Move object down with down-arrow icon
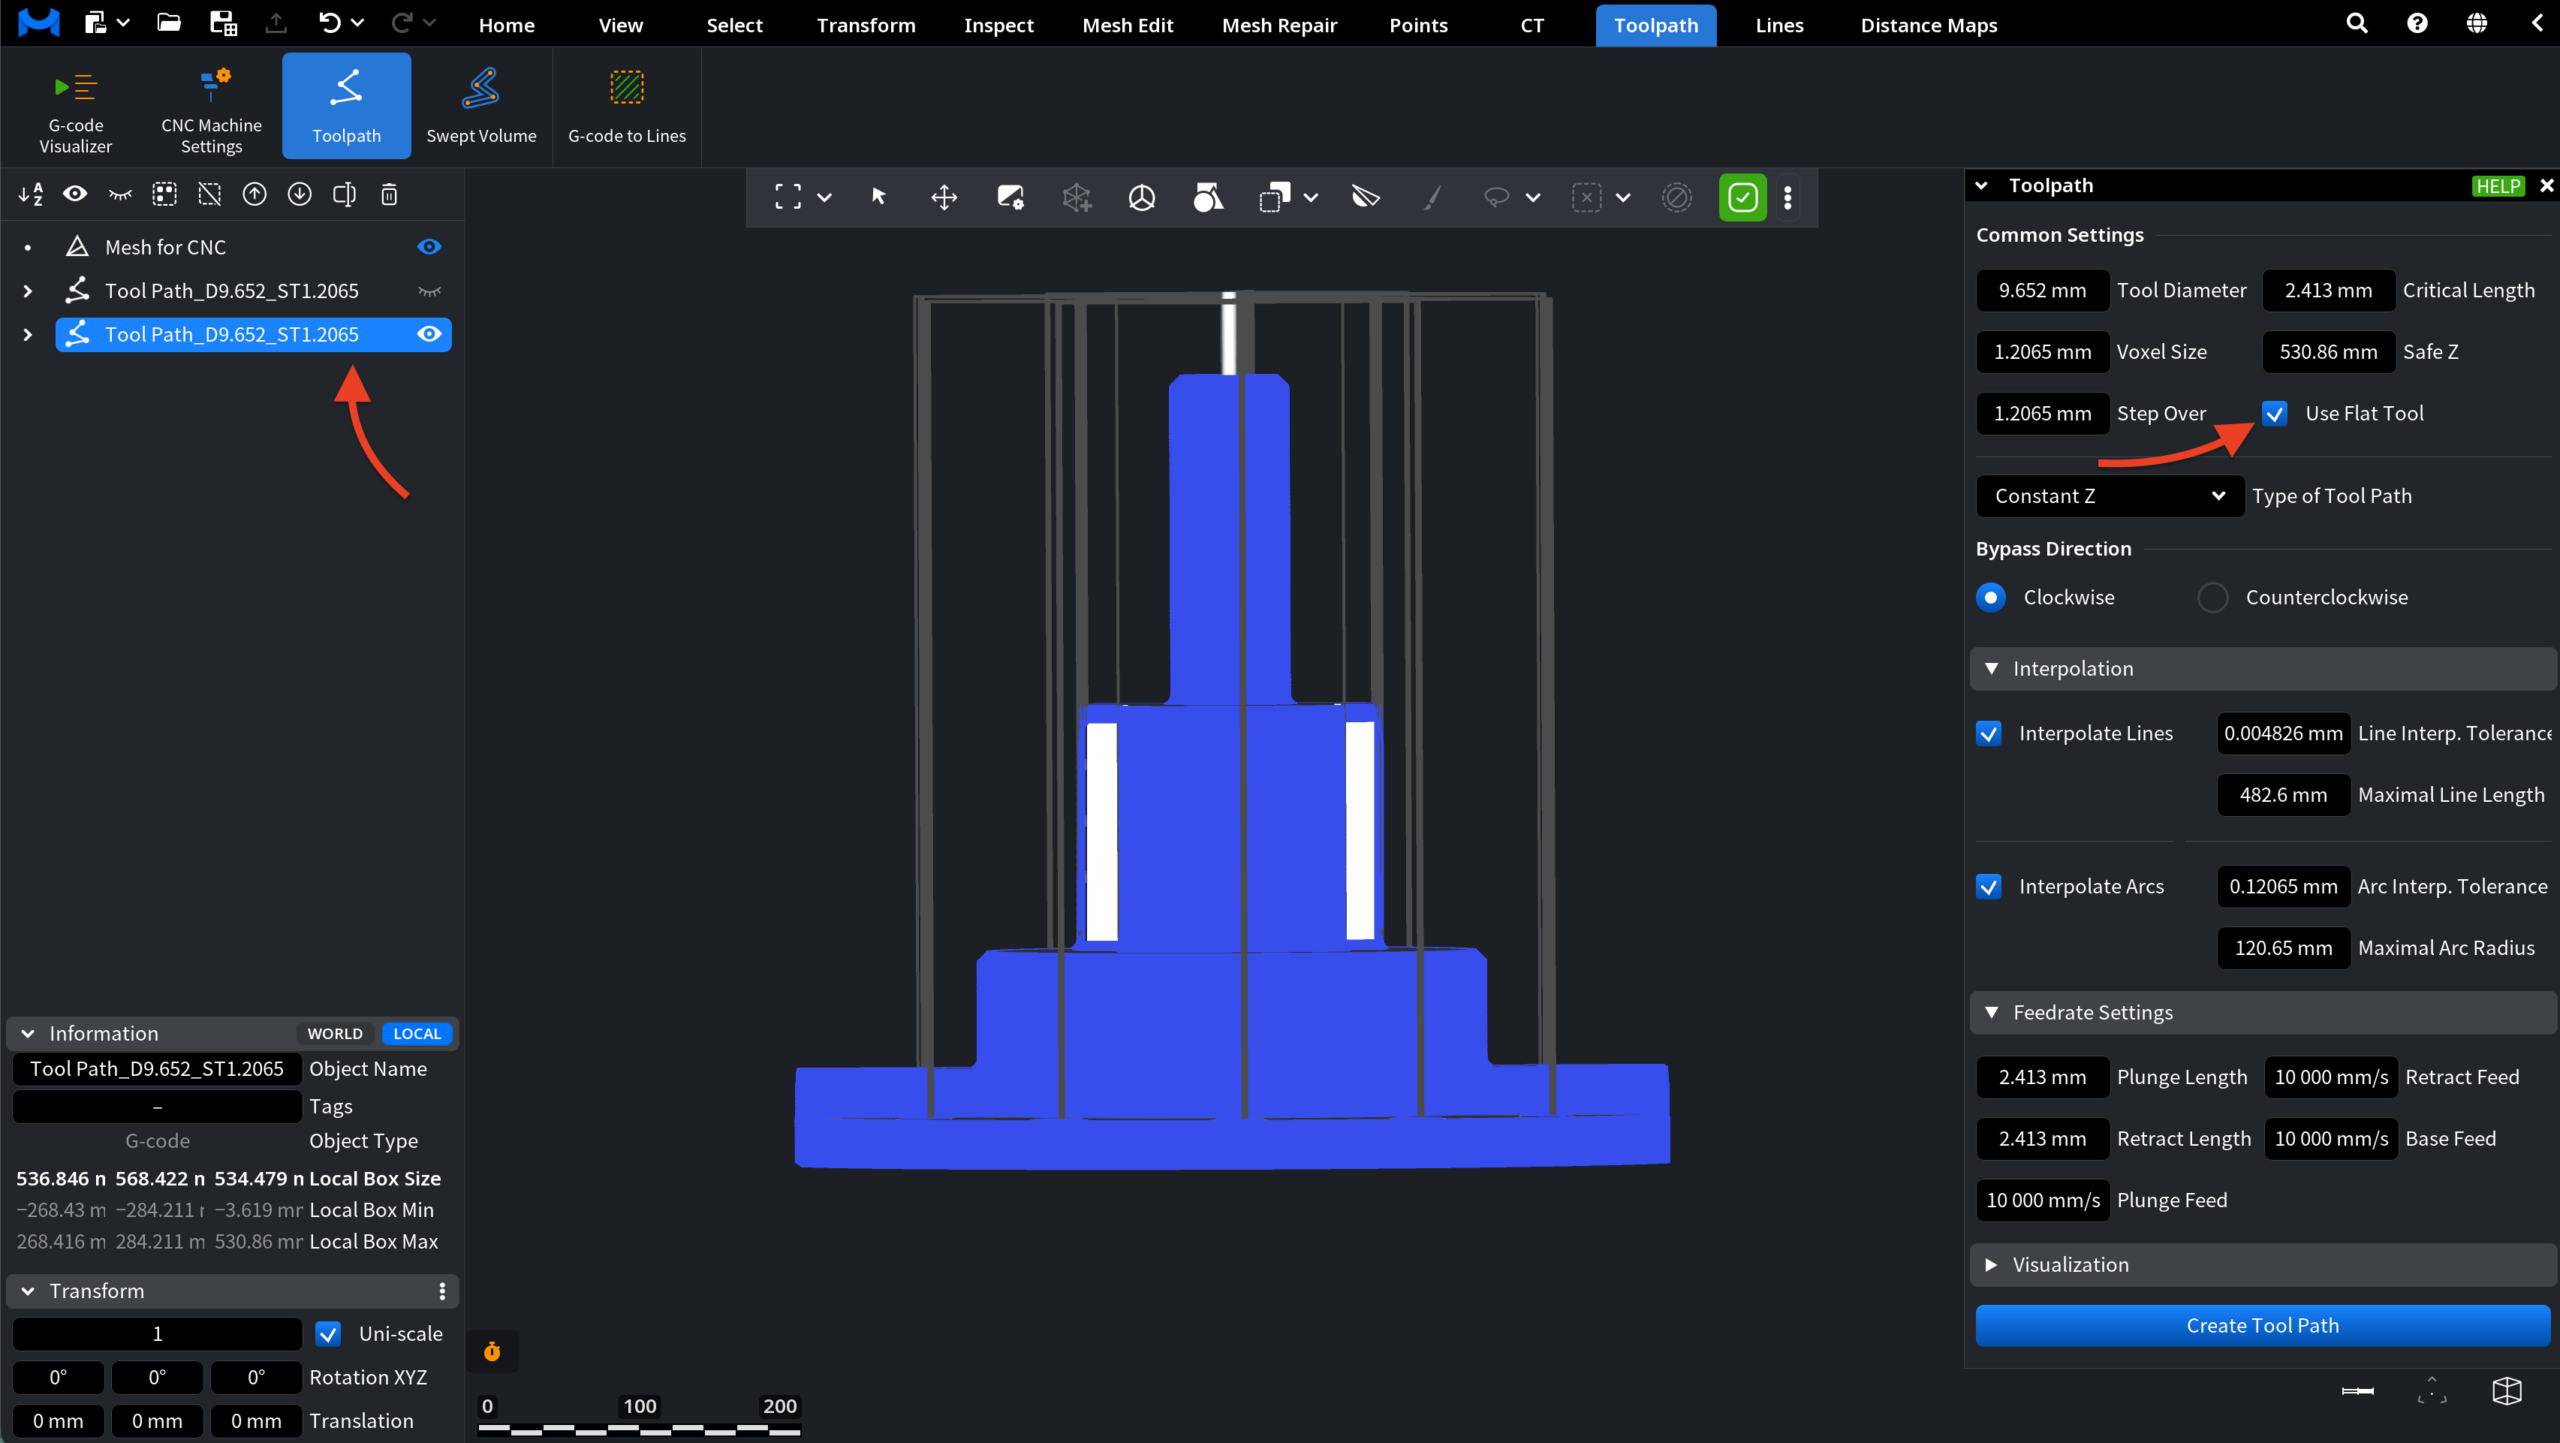Screen dimensions: 2560x1443 click(300, 194)
